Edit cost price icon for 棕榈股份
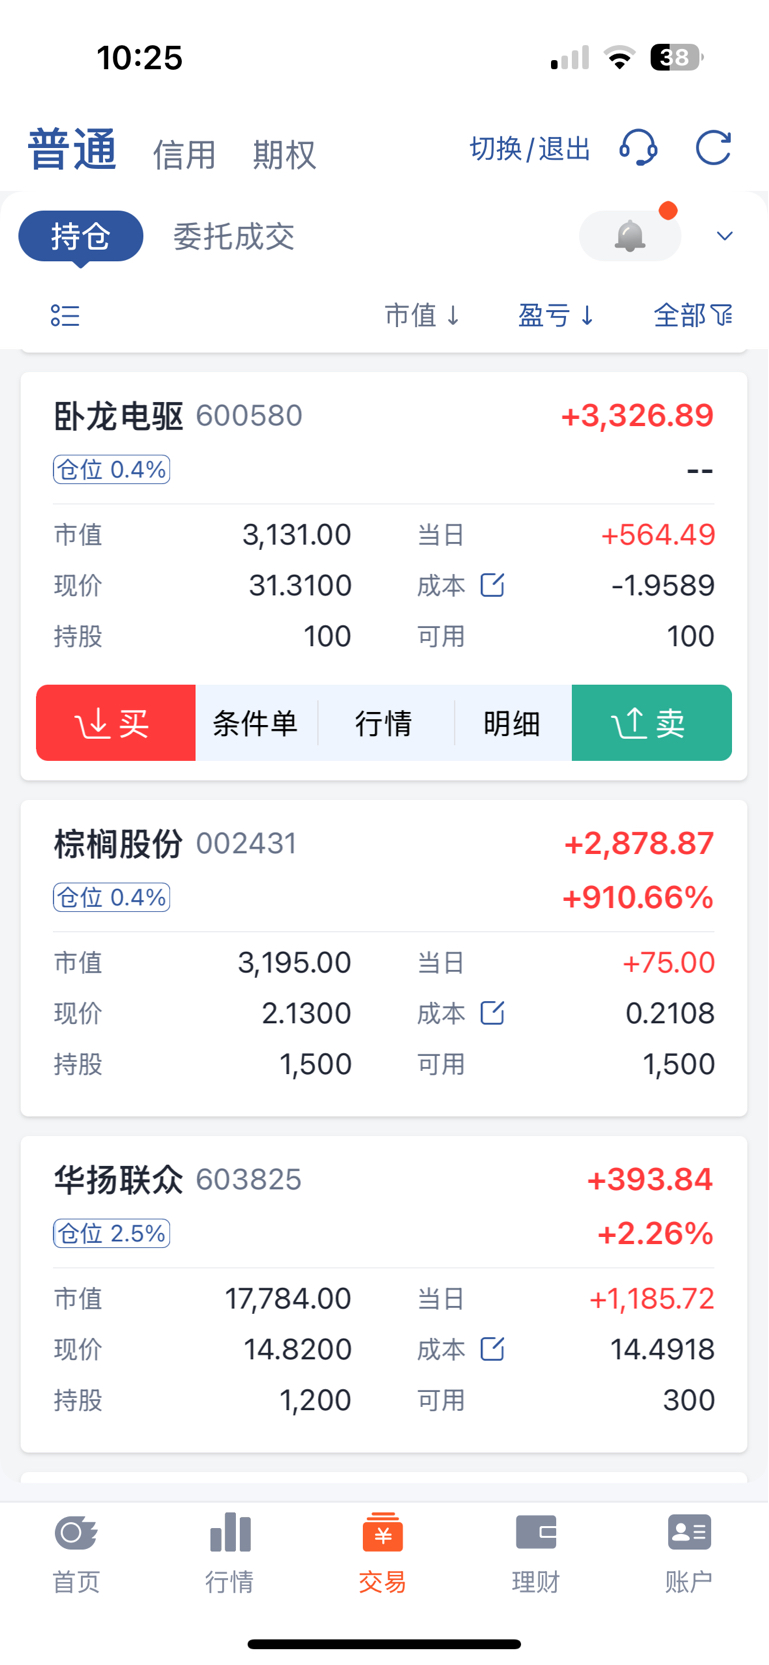Image resolution: width=769 pixels, height=1665 pixels. [492, 1013]
